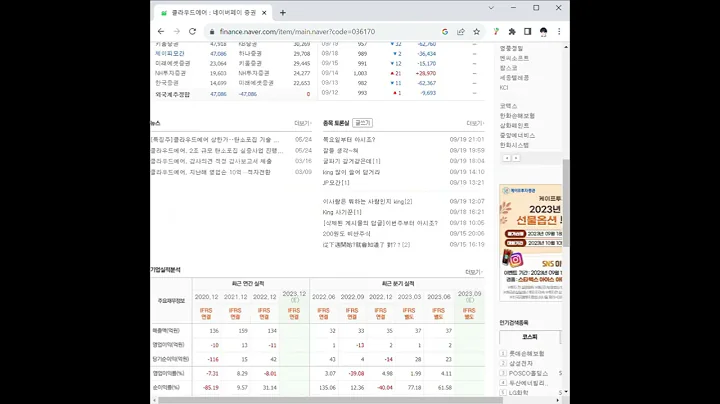Select the 클라우드에어 네이버페이 증권 tab
The image size is (720, 404).
(x=213, y=13)
